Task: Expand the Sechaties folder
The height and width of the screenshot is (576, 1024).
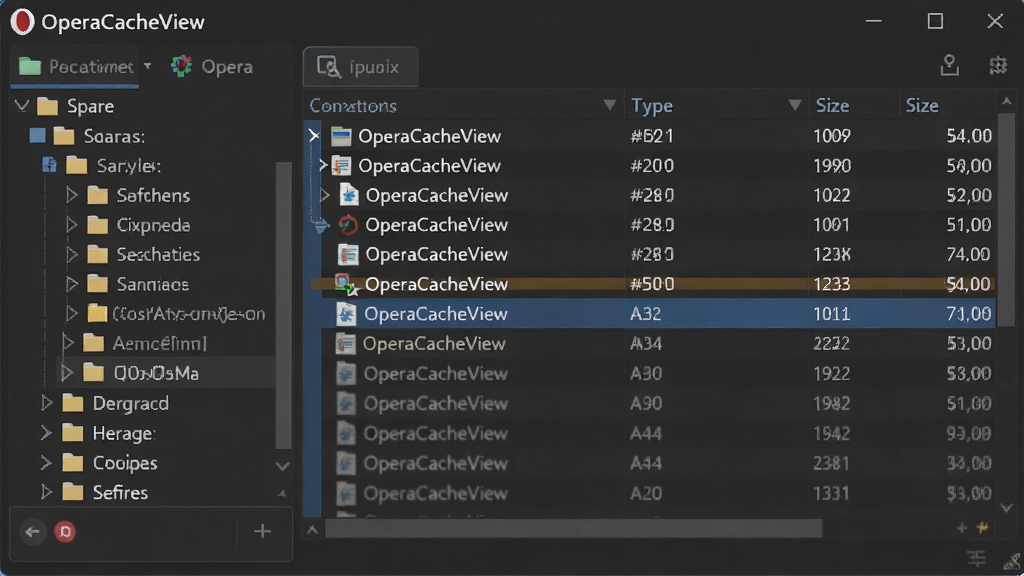Action: click(x=71, y=254)
